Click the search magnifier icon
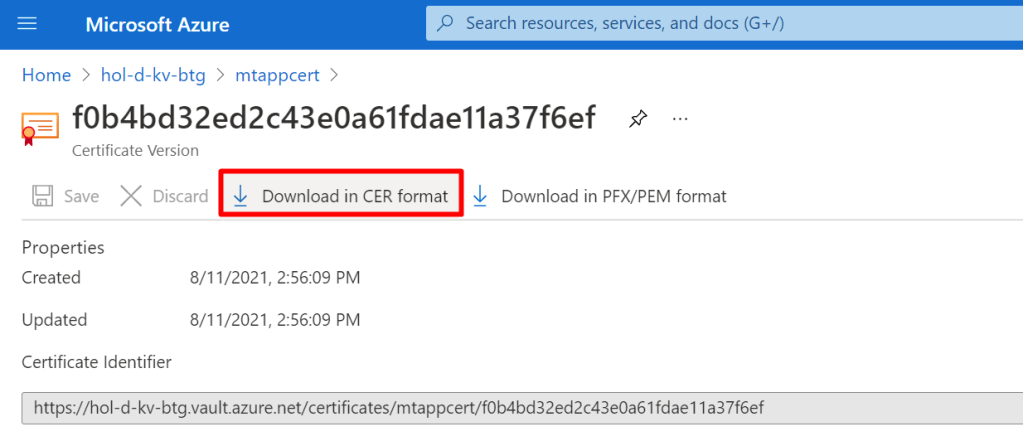 click(x=446, y=23)
